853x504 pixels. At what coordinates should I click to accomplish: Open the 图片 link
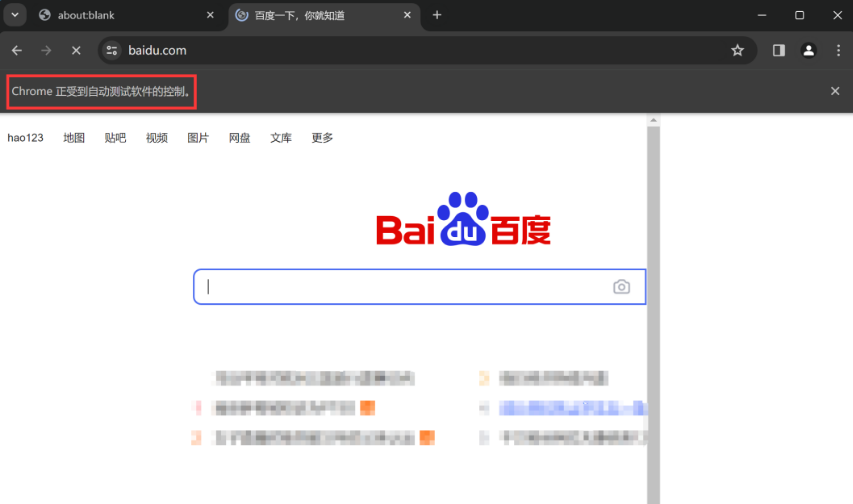click(x=198, y=138)
